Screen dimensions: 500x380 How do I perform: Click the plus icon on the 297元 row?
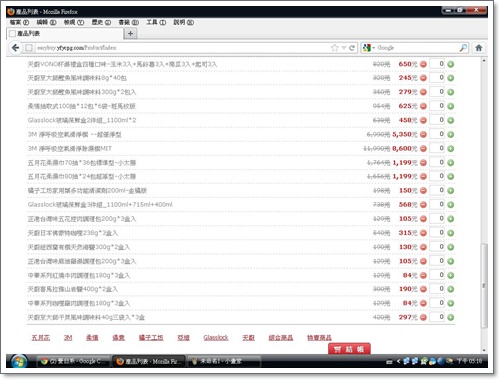[451, 317]
